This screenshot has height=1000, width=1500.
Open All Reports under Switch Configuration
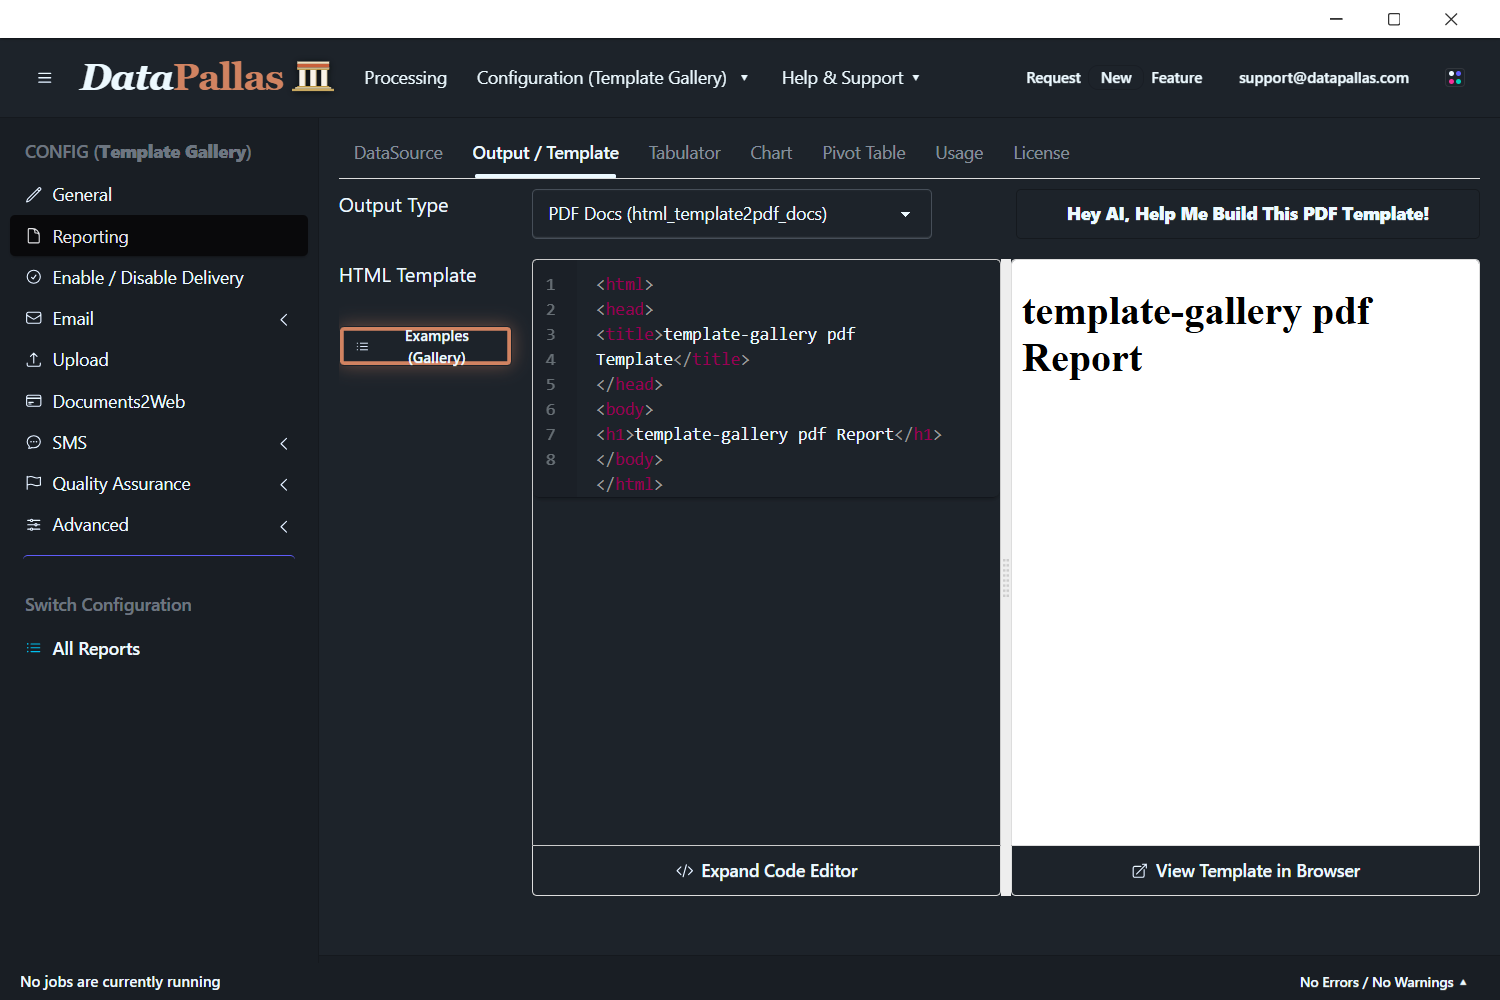[x=159, y=648]
